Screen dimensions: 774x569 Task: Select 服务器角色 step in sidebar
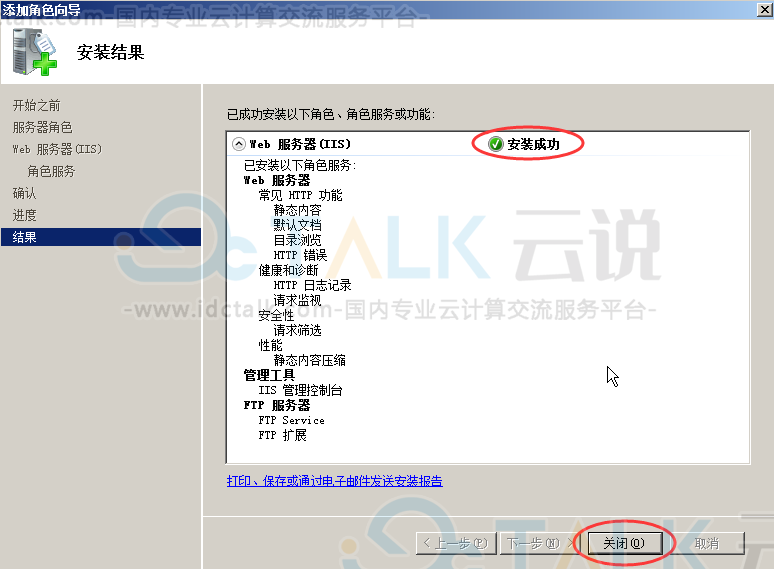[42, 127]
